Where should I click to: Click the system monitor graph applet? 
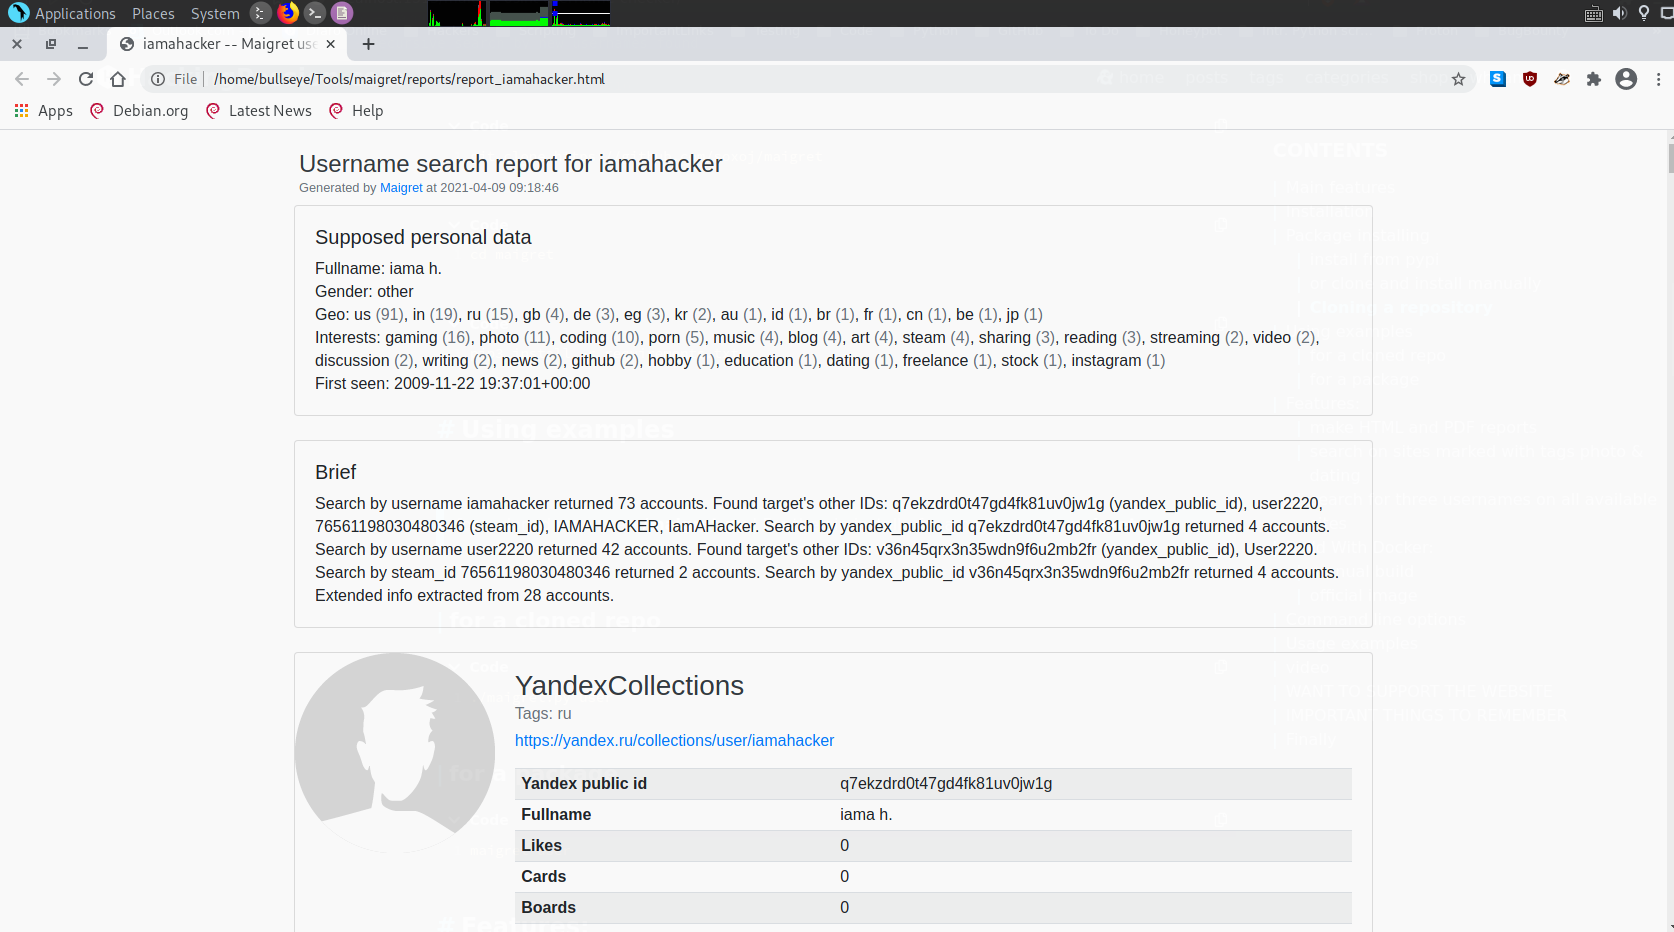519,13
